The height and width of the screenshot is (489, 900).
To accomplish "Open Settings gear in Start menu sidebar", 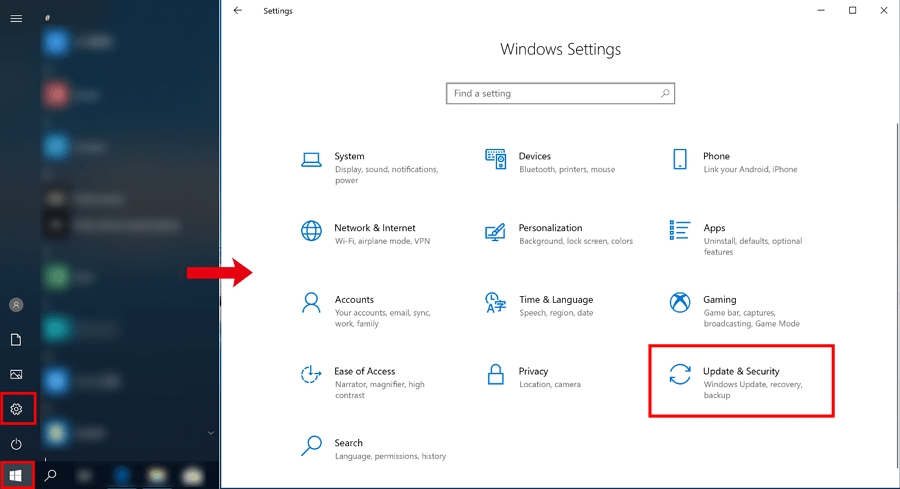I will [x=16, y=409].
